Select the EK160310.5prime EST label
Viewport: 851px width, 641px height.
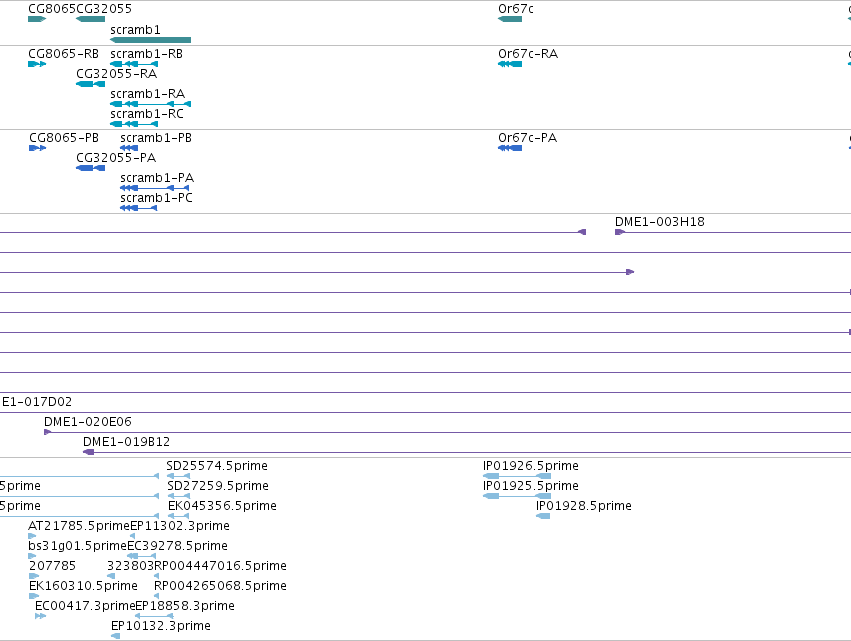(83, 586)
